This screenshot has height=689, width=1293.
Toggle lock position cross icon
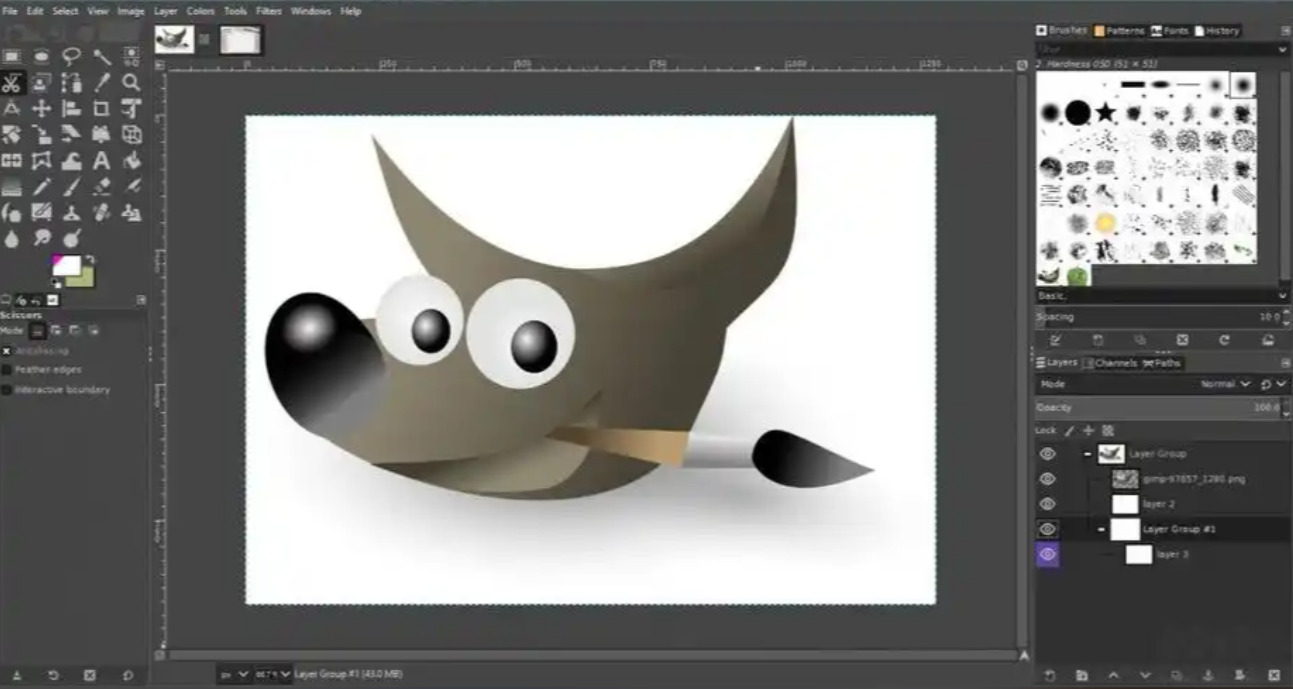[x=1088, y=431]
